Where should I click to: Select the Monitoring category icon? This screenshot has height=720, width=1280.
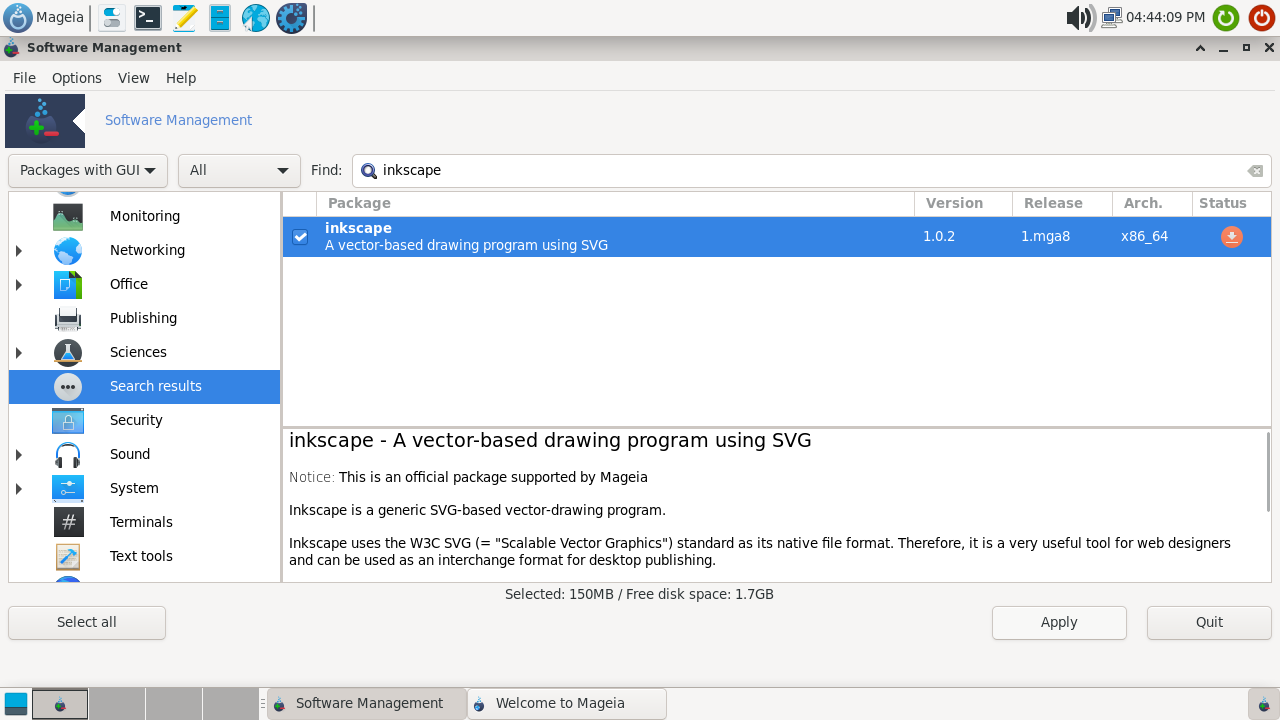68,216
